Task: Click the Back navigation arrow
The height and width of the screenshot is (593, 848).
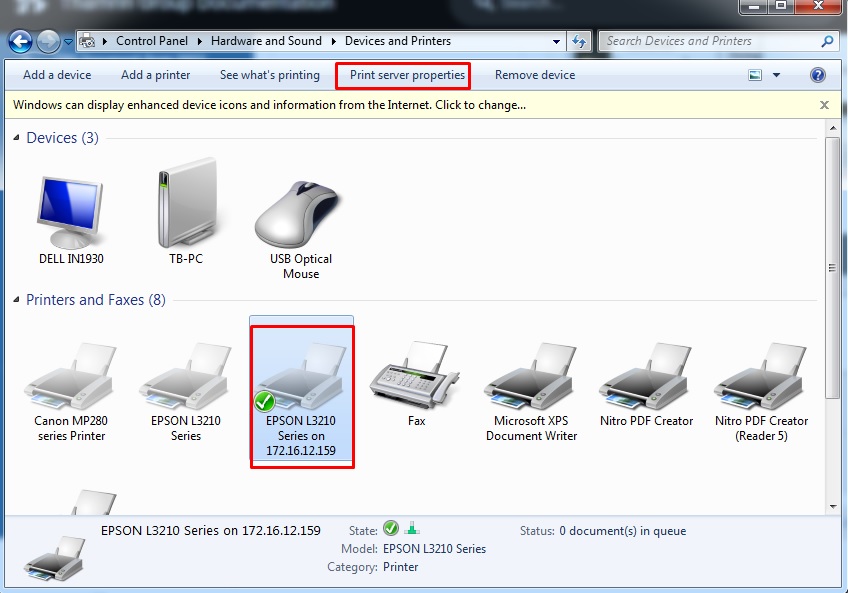Action: (20, 41)
